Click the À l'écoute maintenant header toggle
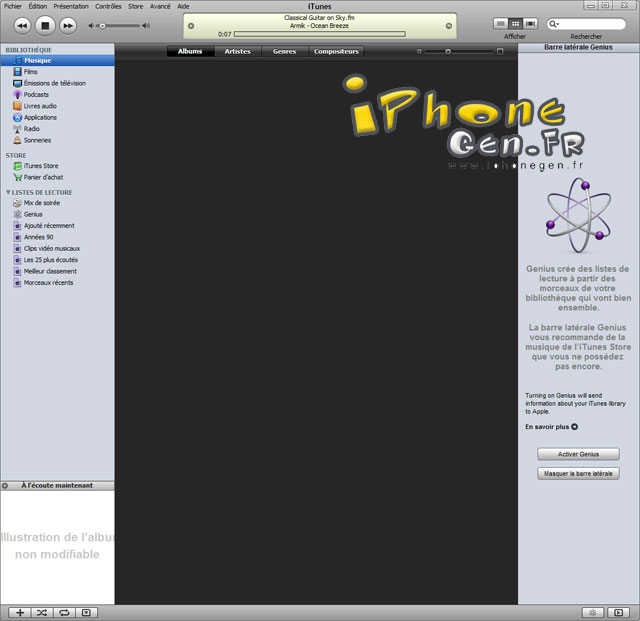The image size is (640, 621). pos(5,486)
